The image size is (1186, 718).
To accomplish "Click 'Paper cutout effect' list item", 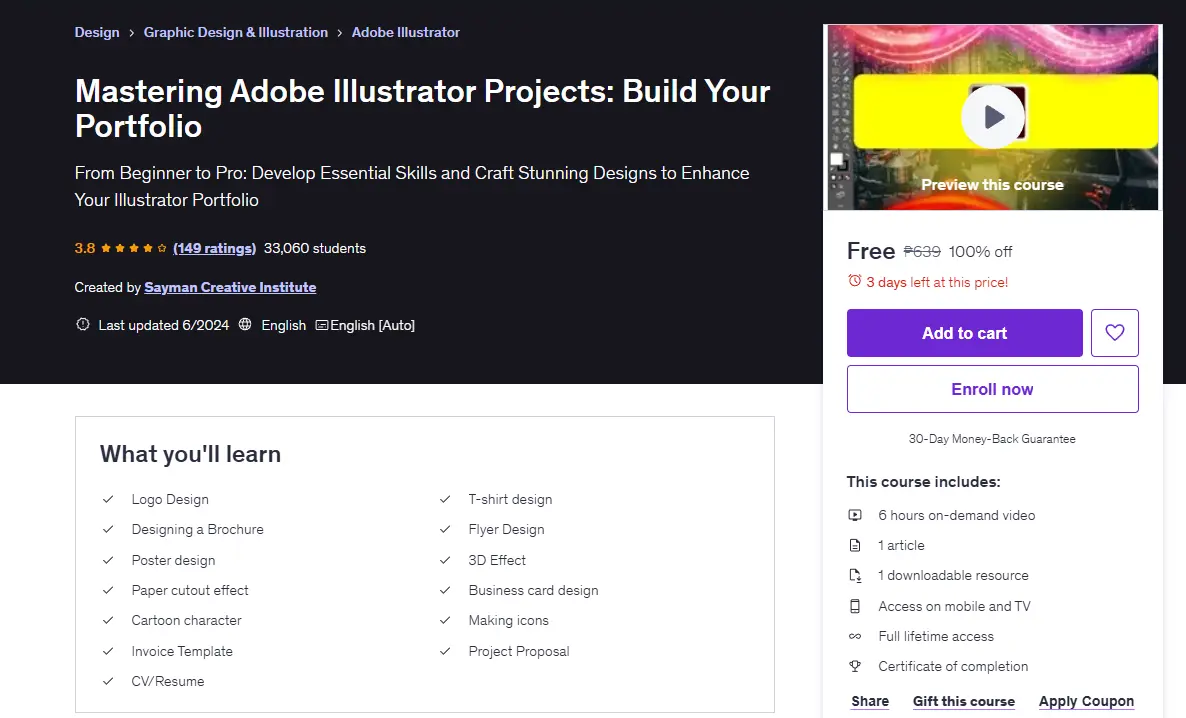I will point(190,590).
